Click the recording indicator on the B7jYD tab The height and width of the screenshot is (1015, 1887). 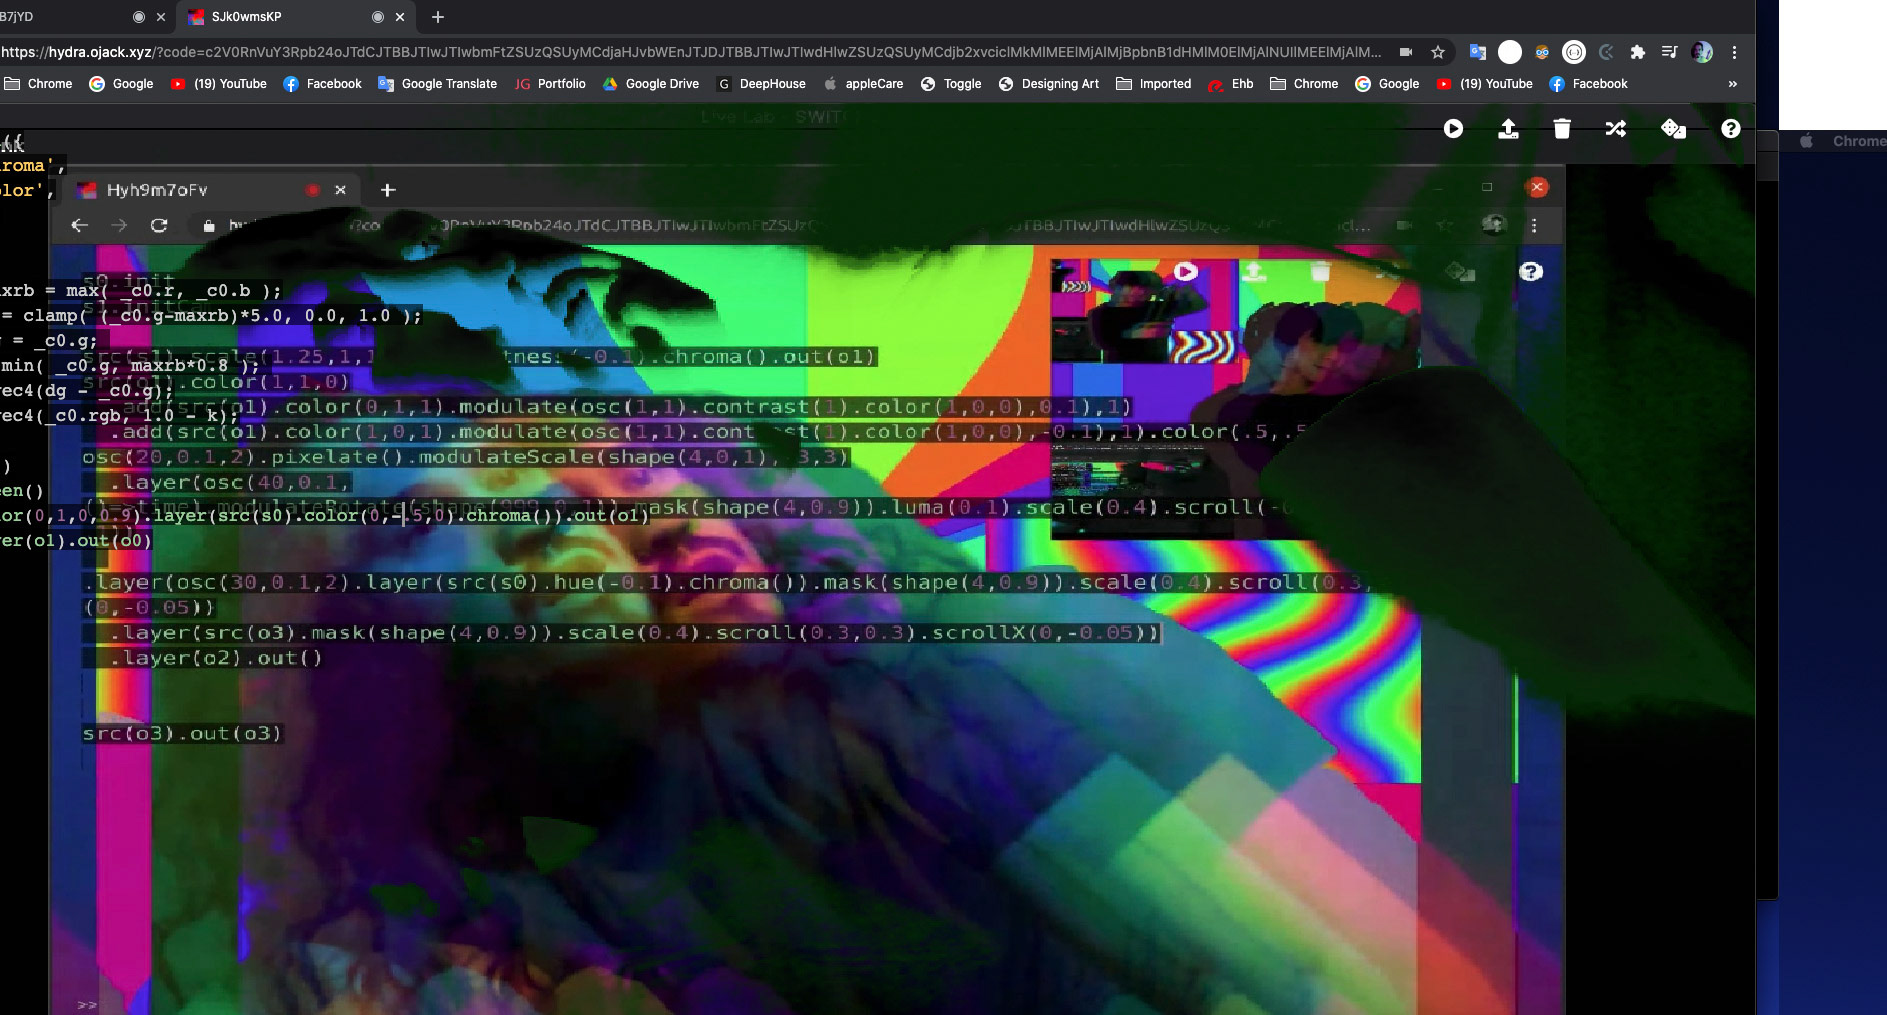pos(139,17)
